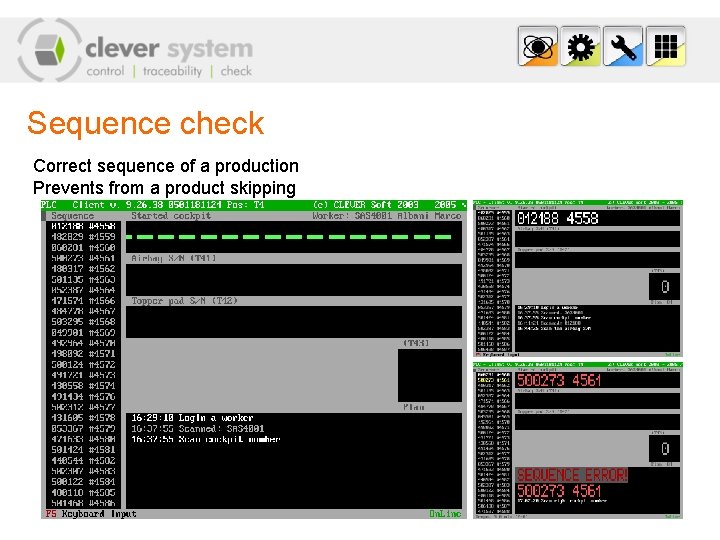The height and width of the screenshot is (540, 720).
Task: Click log line 'Login a worker'
Action: click(x=192, y=418)
